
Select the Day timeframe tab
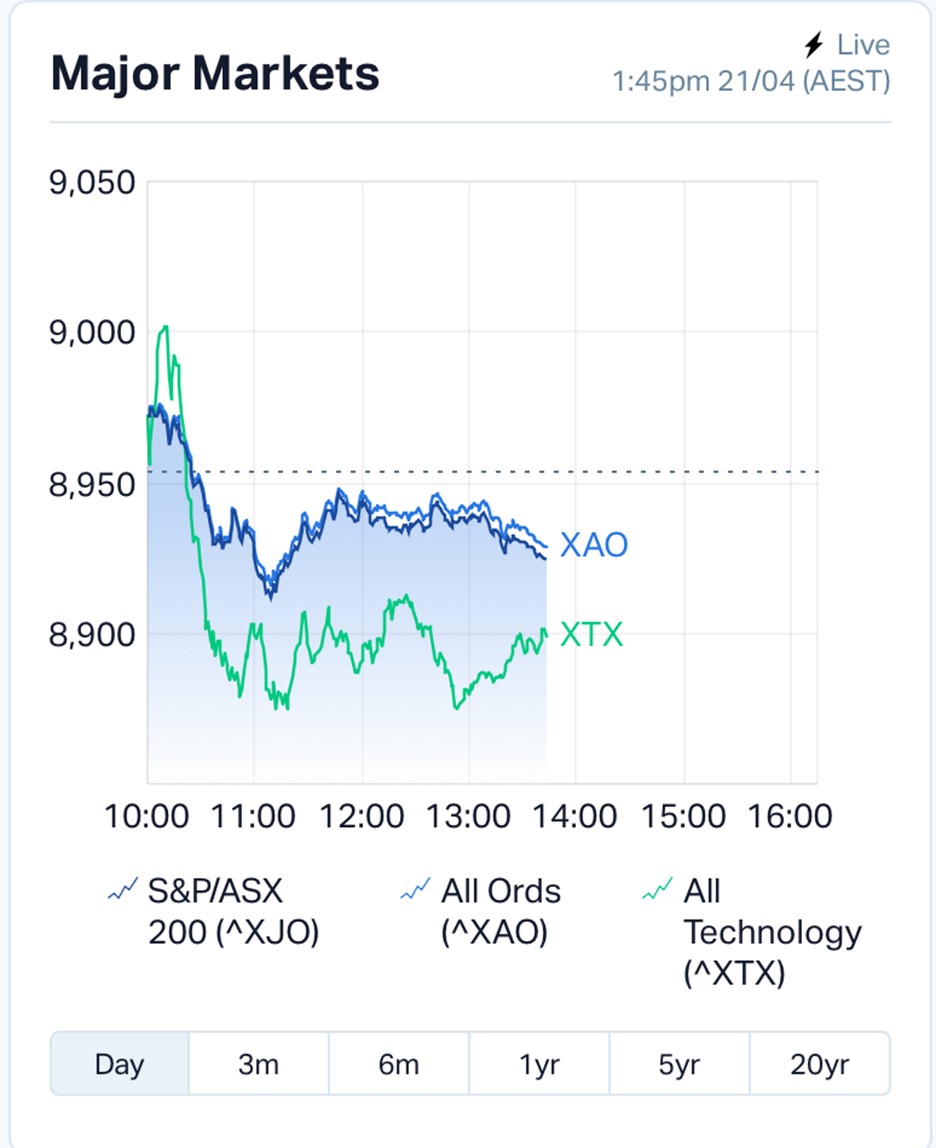point(119,1064)
